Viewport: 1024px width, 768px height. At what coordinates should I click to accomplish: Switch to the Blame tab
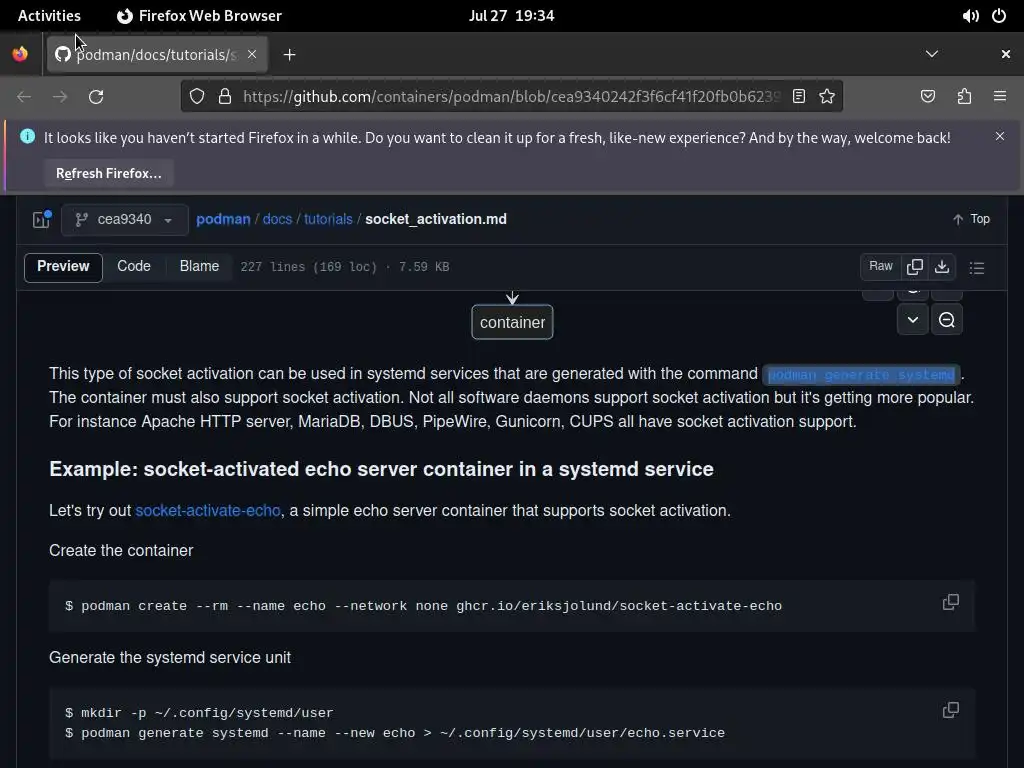pyautogui.click(x=199, y=266)
